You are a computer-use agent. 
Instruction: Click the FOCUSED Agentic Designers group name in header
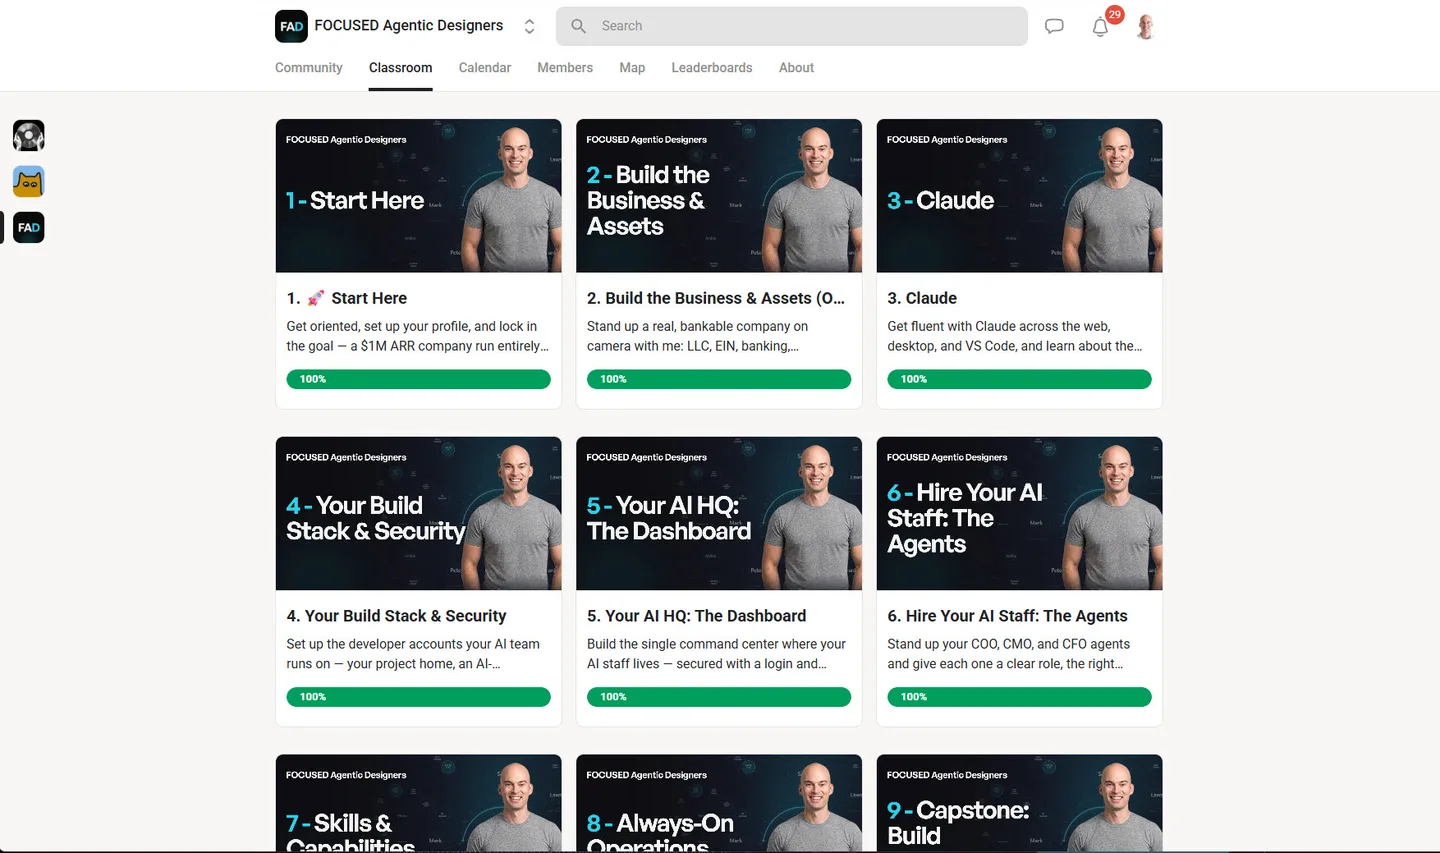click(409, 26)
